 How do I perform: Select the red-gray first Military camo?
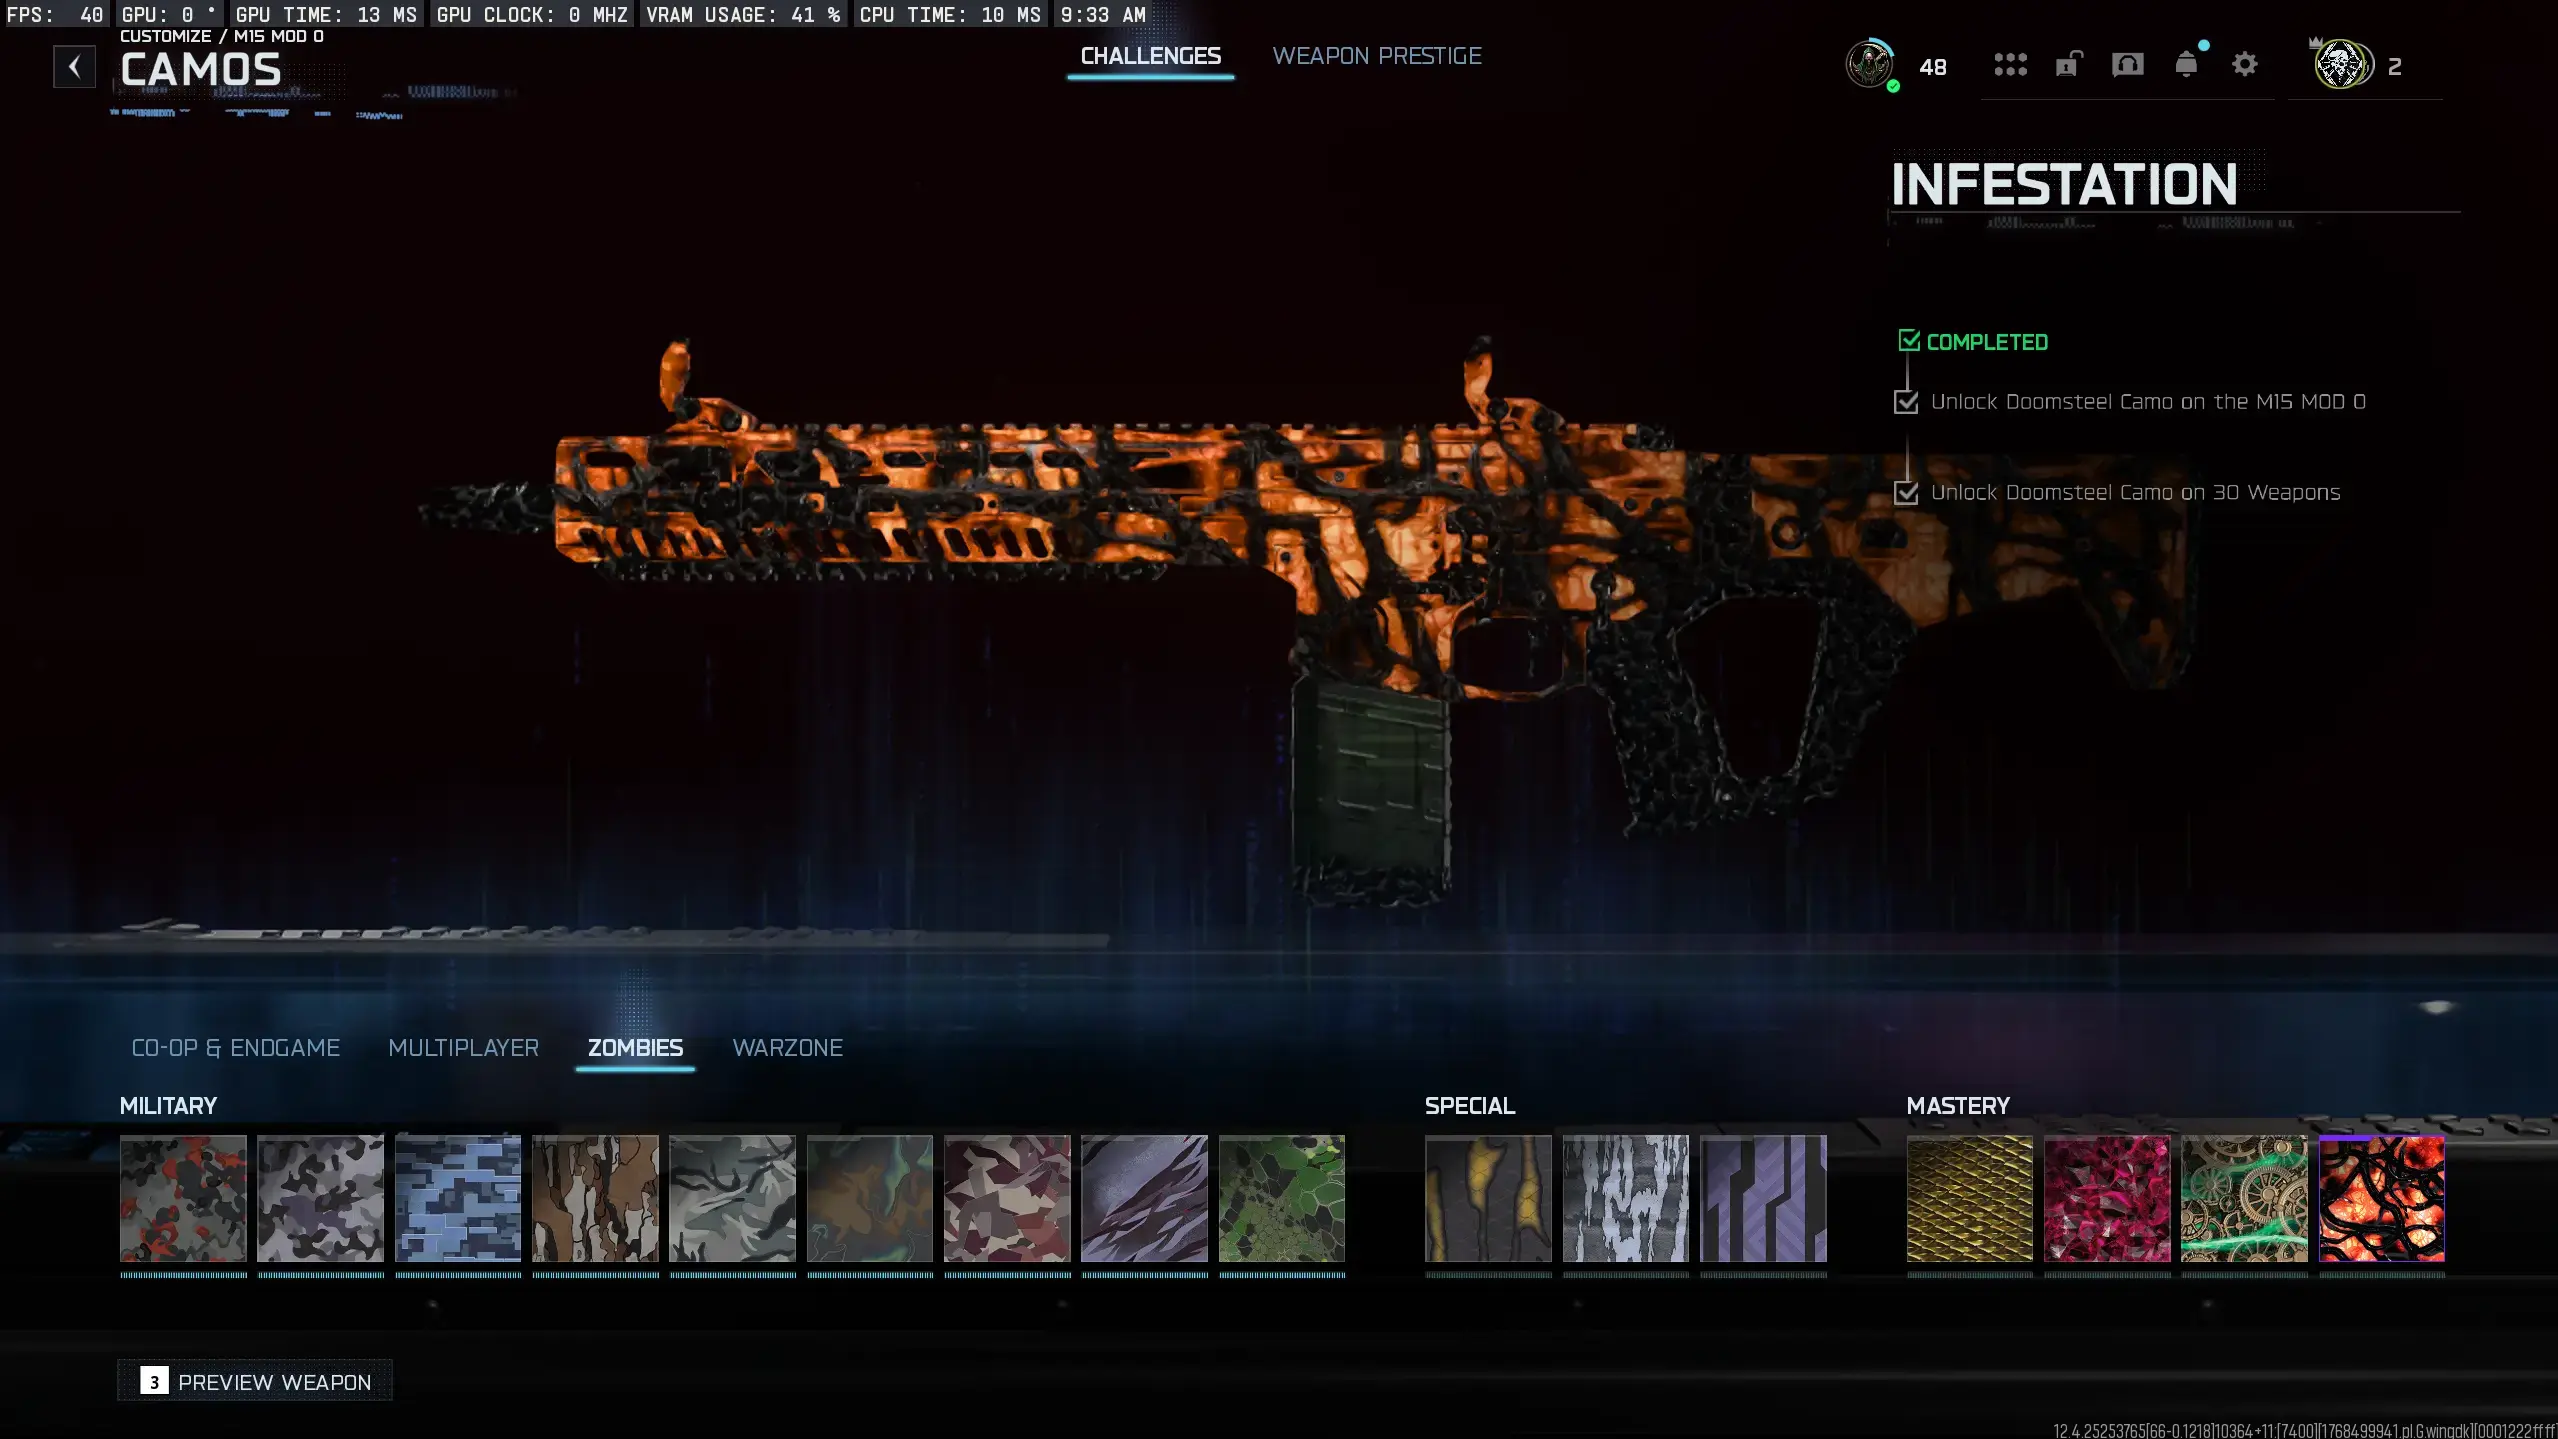(183, 1198)
